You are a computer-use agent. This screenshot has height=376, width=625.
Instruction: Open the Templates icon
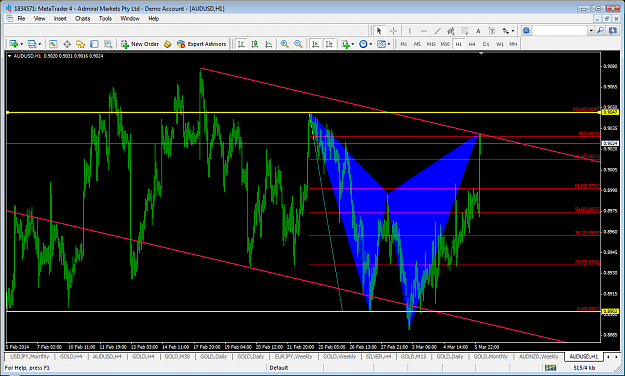coord(381,44)
